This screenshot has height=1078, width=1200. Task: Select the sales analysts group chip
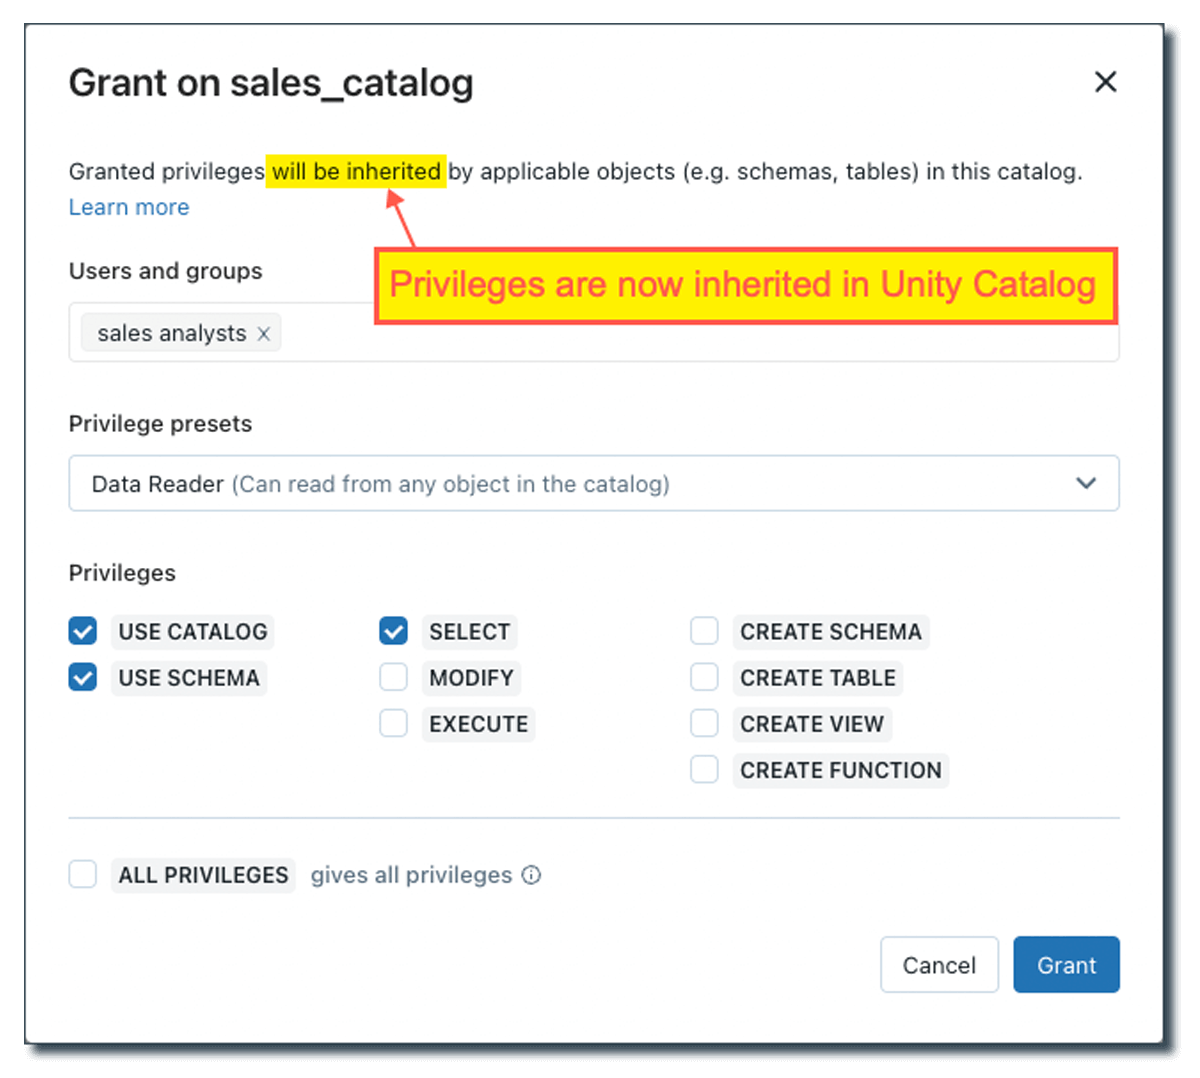coord(171,334)
